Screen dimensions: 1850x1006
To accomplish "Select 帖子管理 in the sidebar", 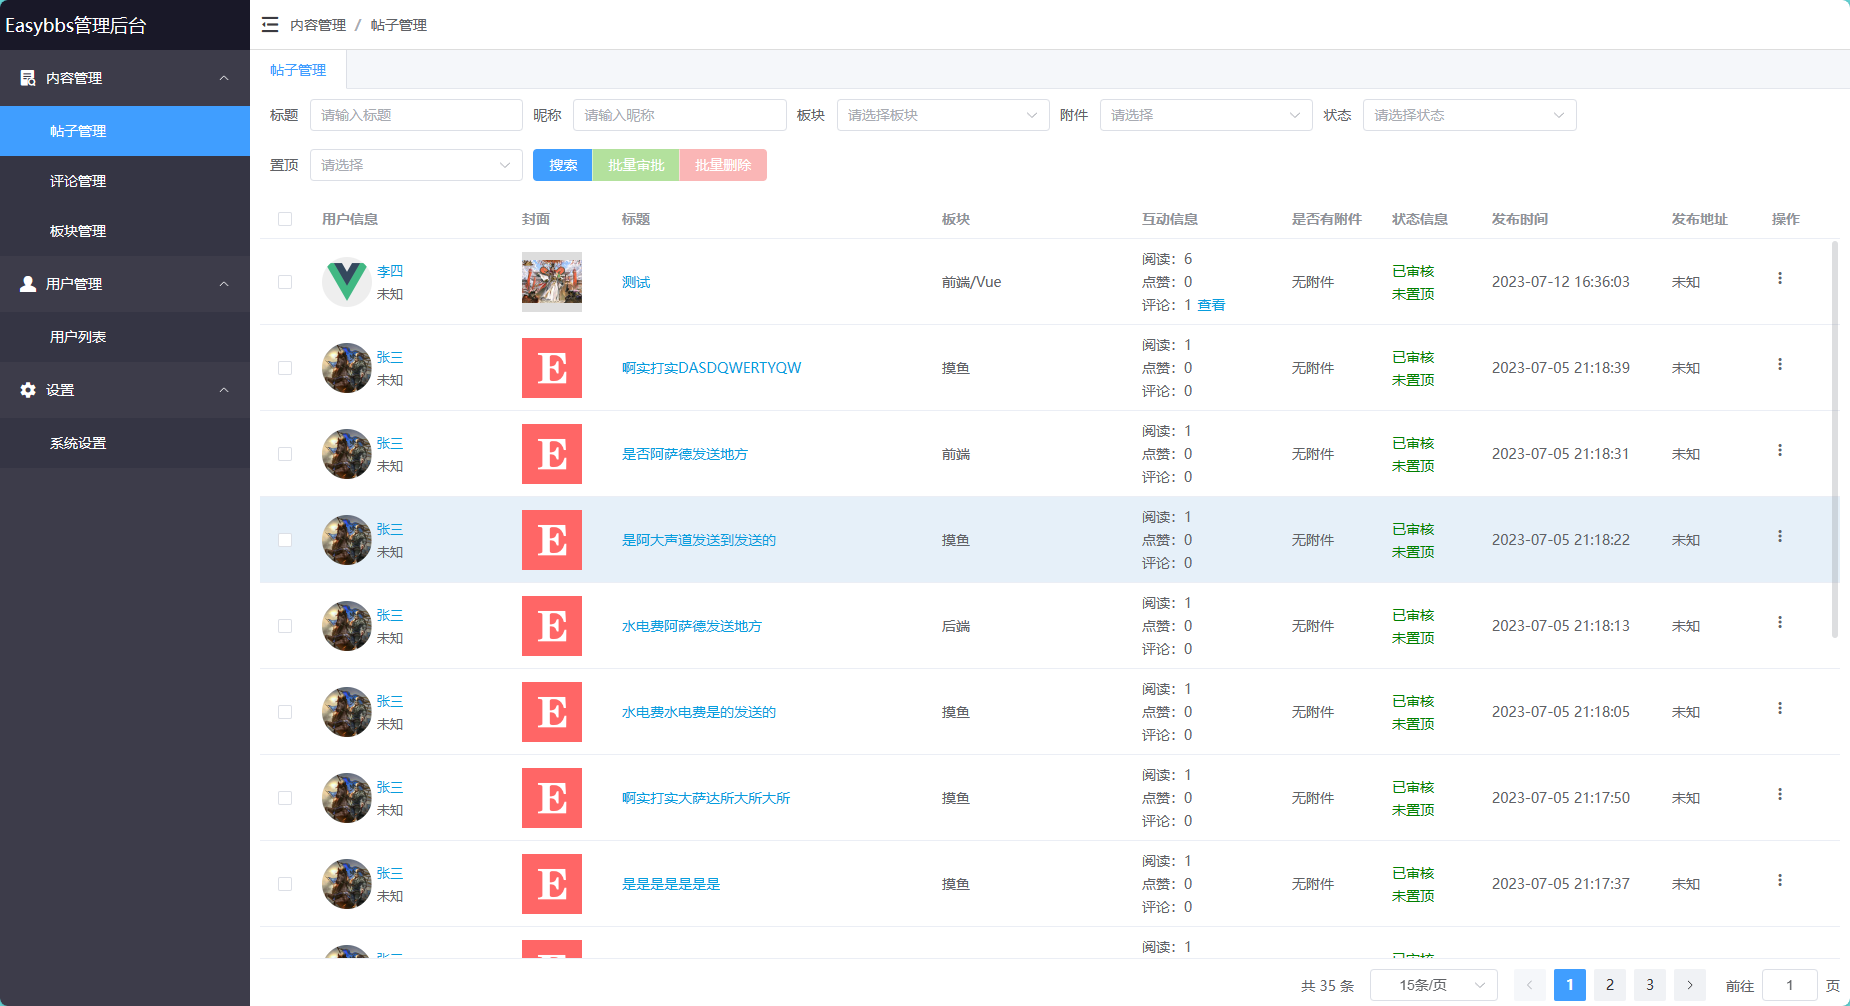I will coord(125,131).
